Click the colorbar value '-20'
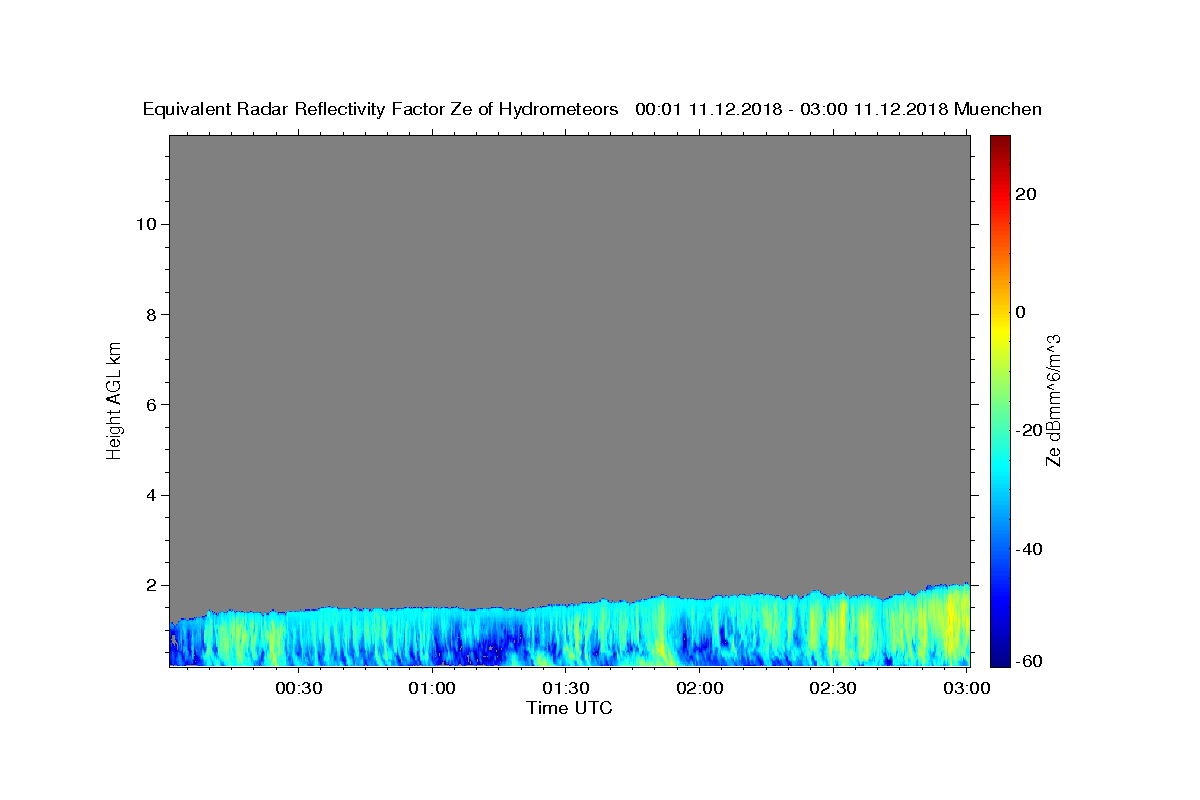Image resolution: width=1200 pixels, height=800 pixels. 1029,430
